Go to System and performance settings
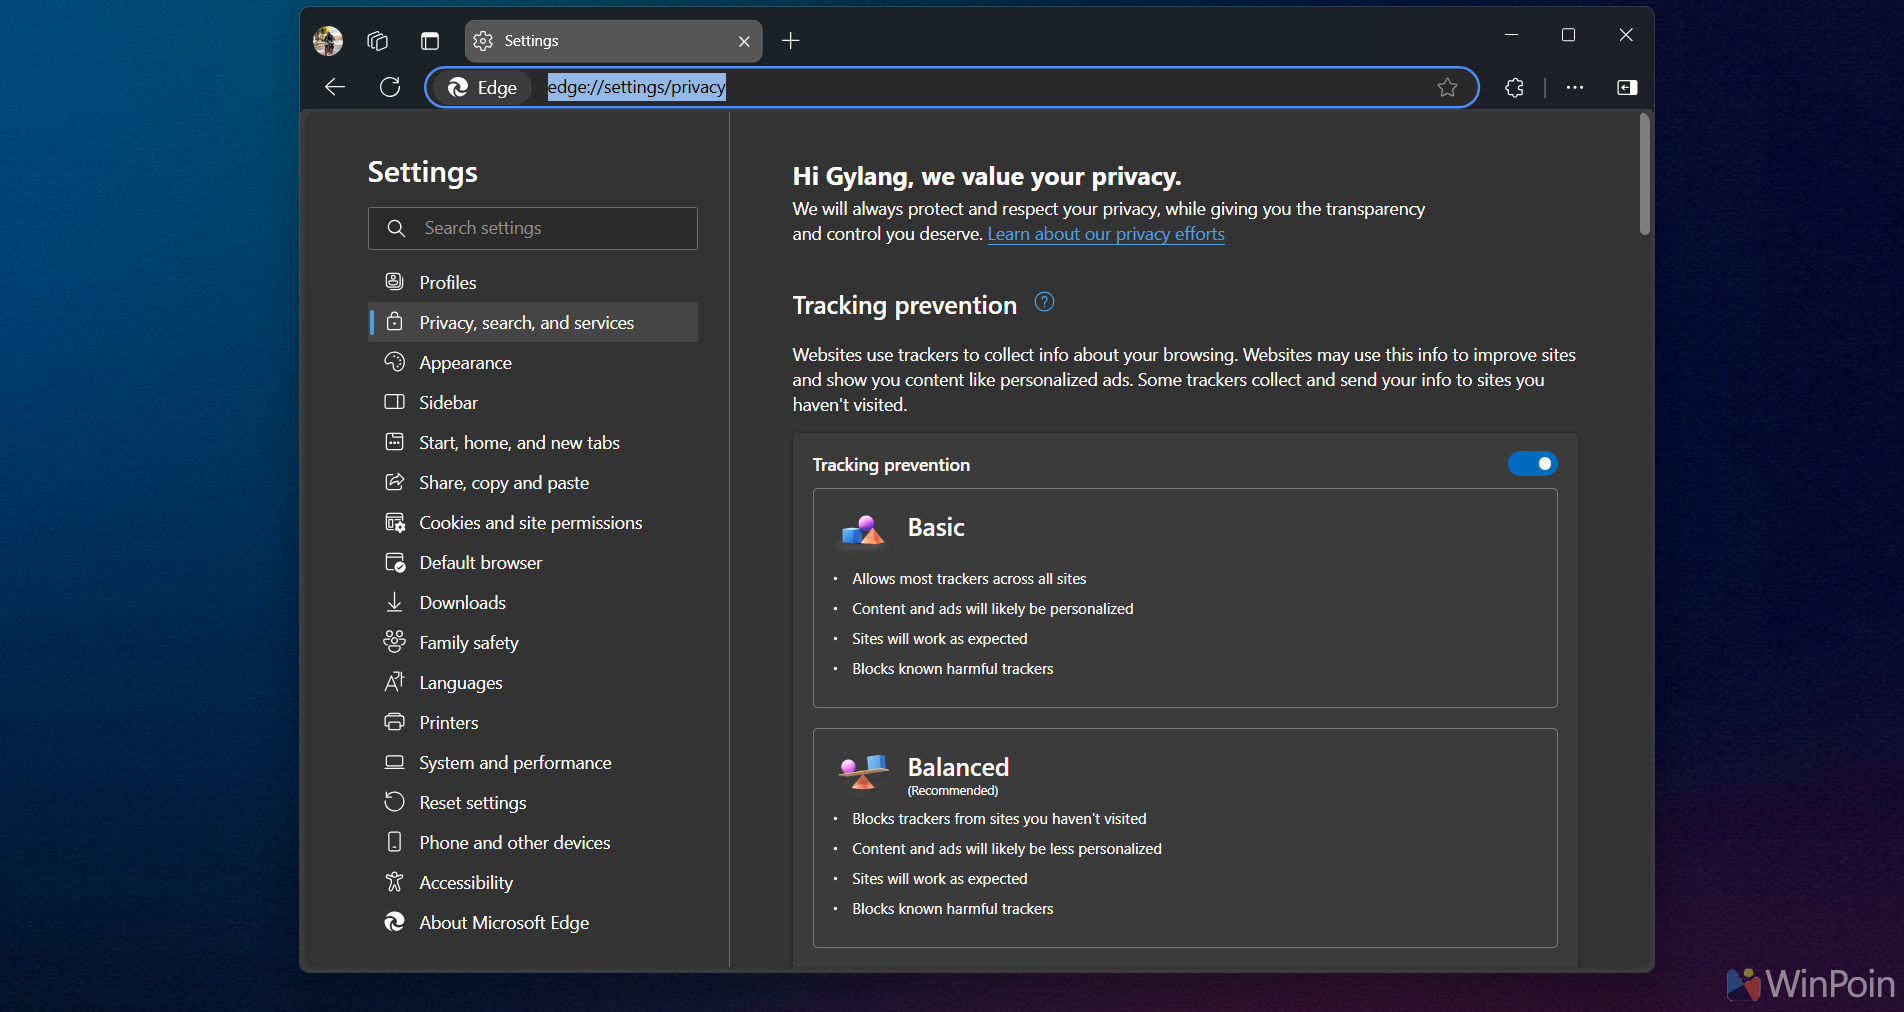The image size is (1904, 1012). click(515, 763)
